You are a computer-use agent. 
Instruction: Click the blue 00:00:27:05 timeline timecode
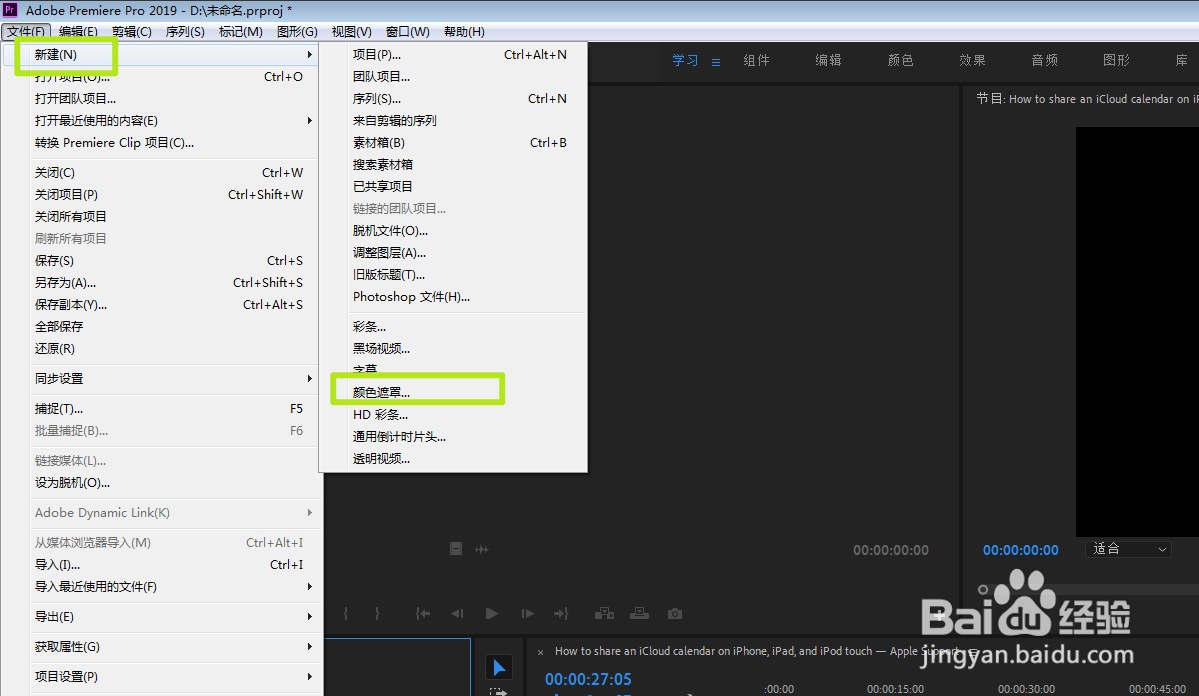(588, 679)
